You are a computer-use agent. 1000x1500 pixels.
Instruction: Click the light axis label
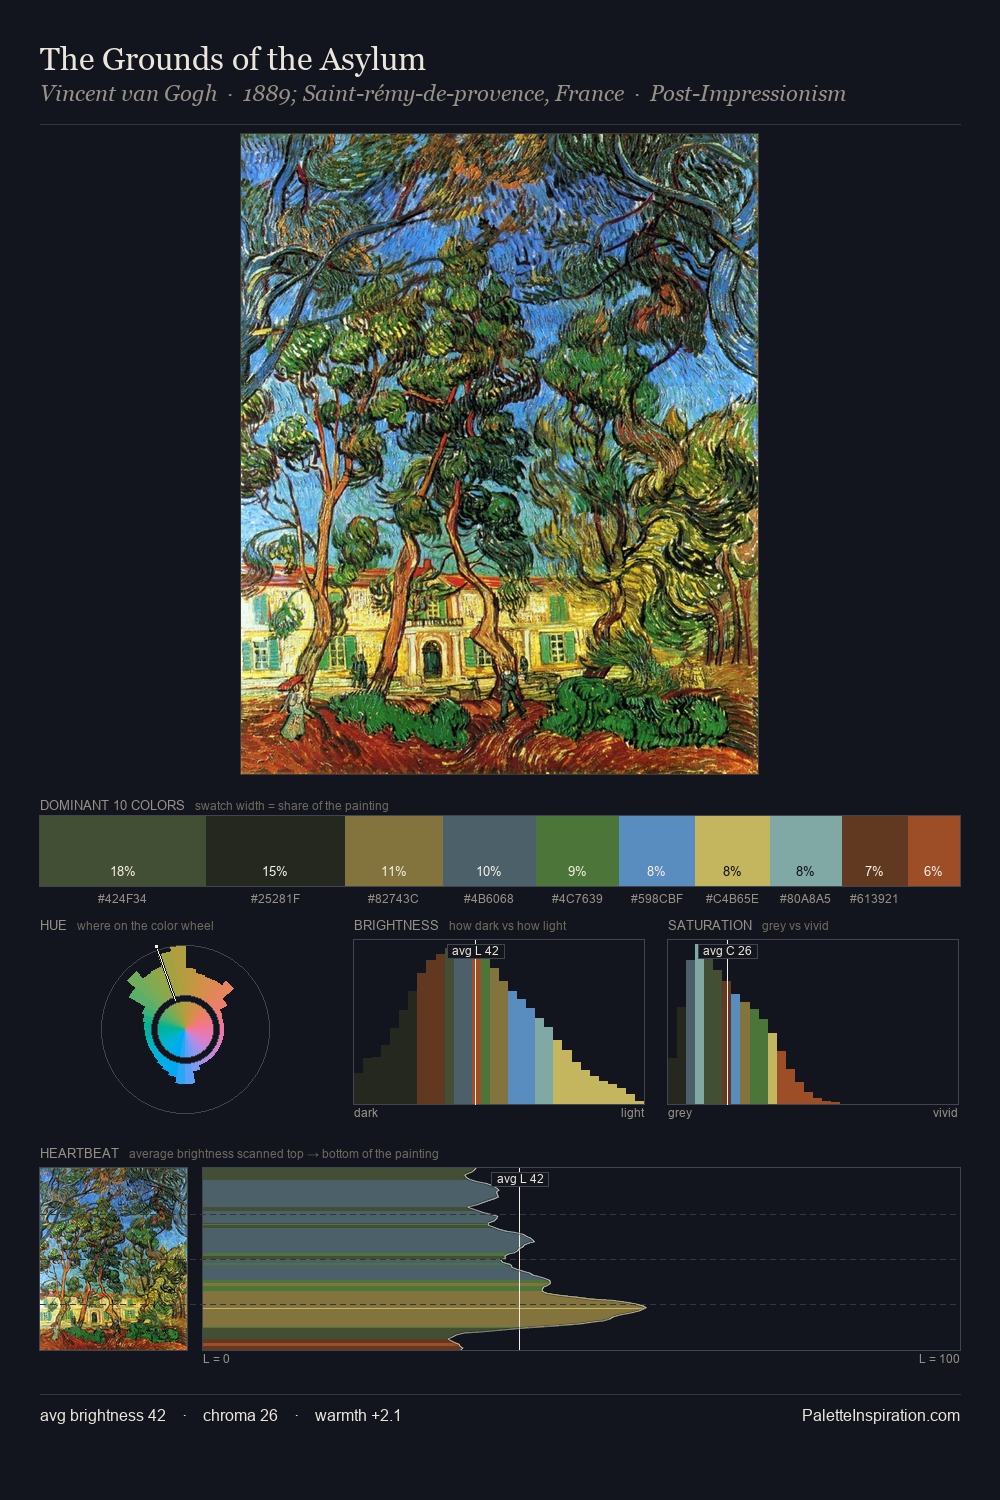pos(632,1113)
